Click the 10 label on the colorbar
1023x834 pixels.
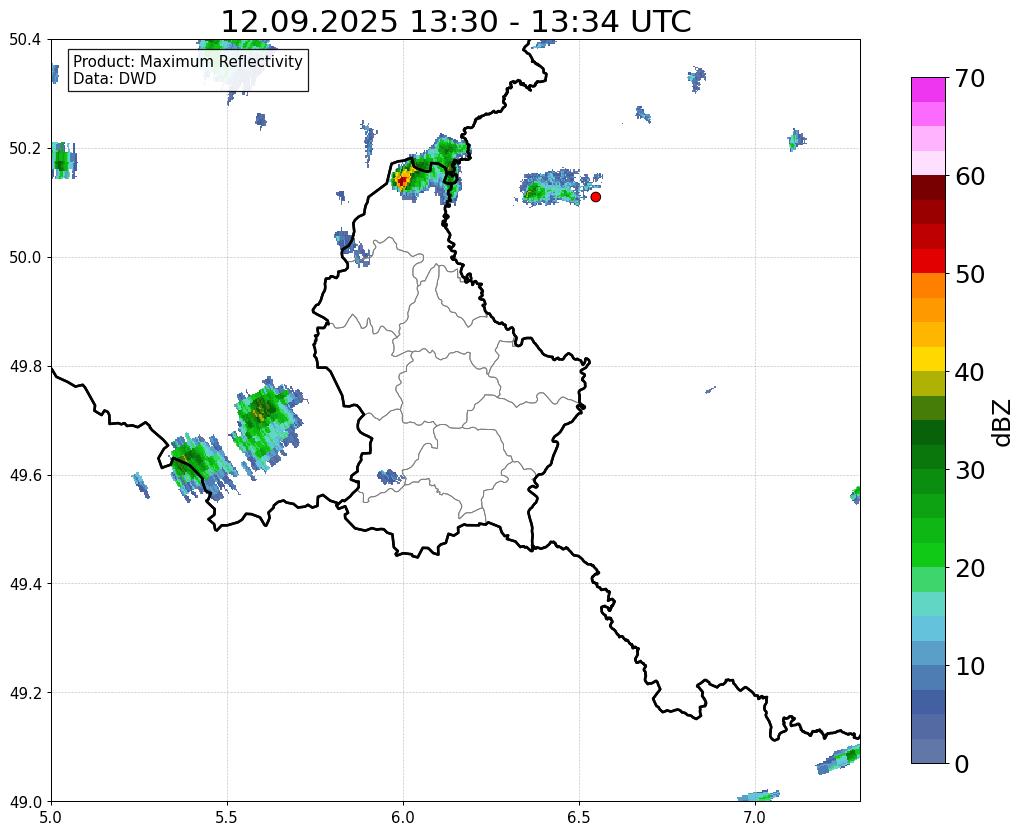point(970,666)
